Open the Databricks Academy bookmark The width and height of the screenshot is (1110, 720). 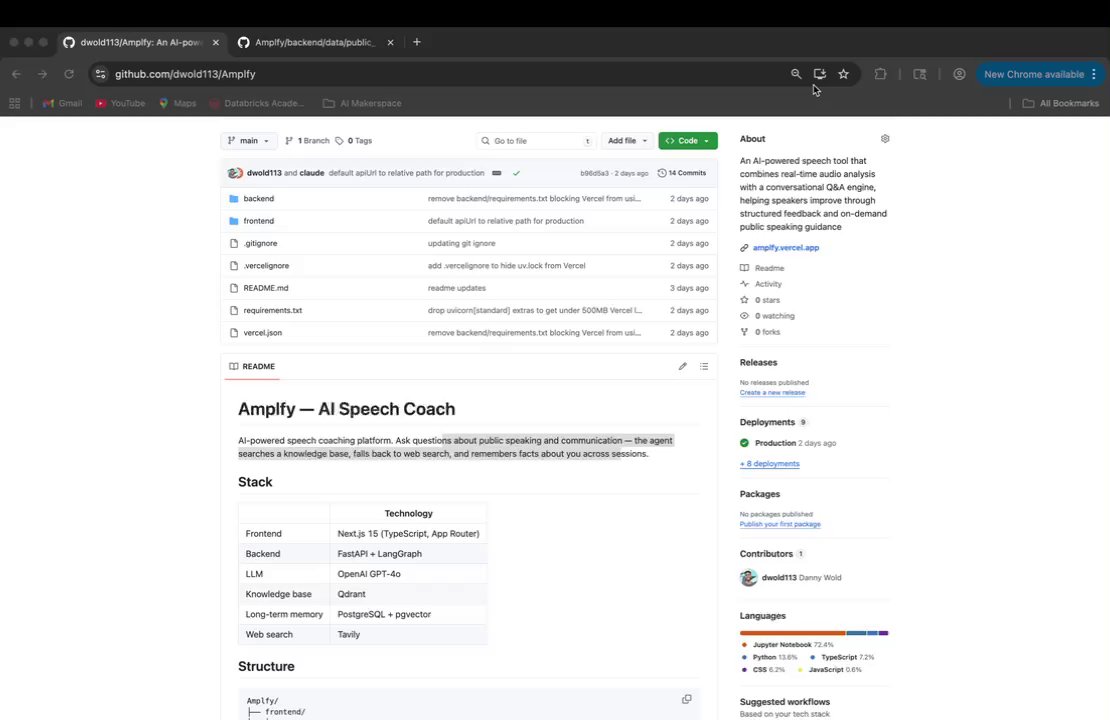(256, 103)
